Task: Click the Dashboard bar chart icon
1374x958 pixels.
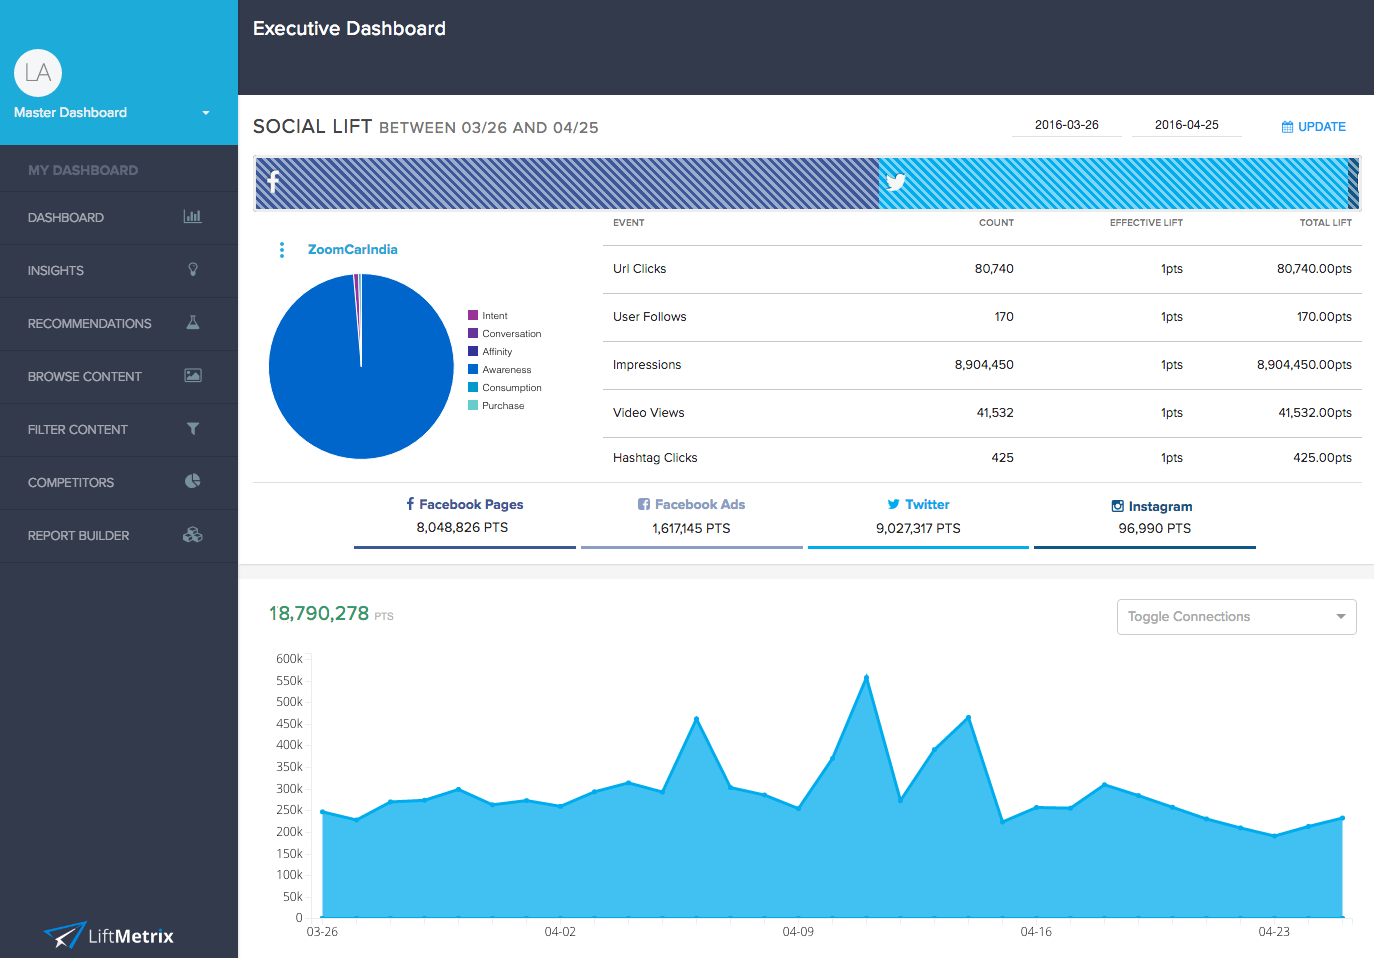Action: [192, 216]
